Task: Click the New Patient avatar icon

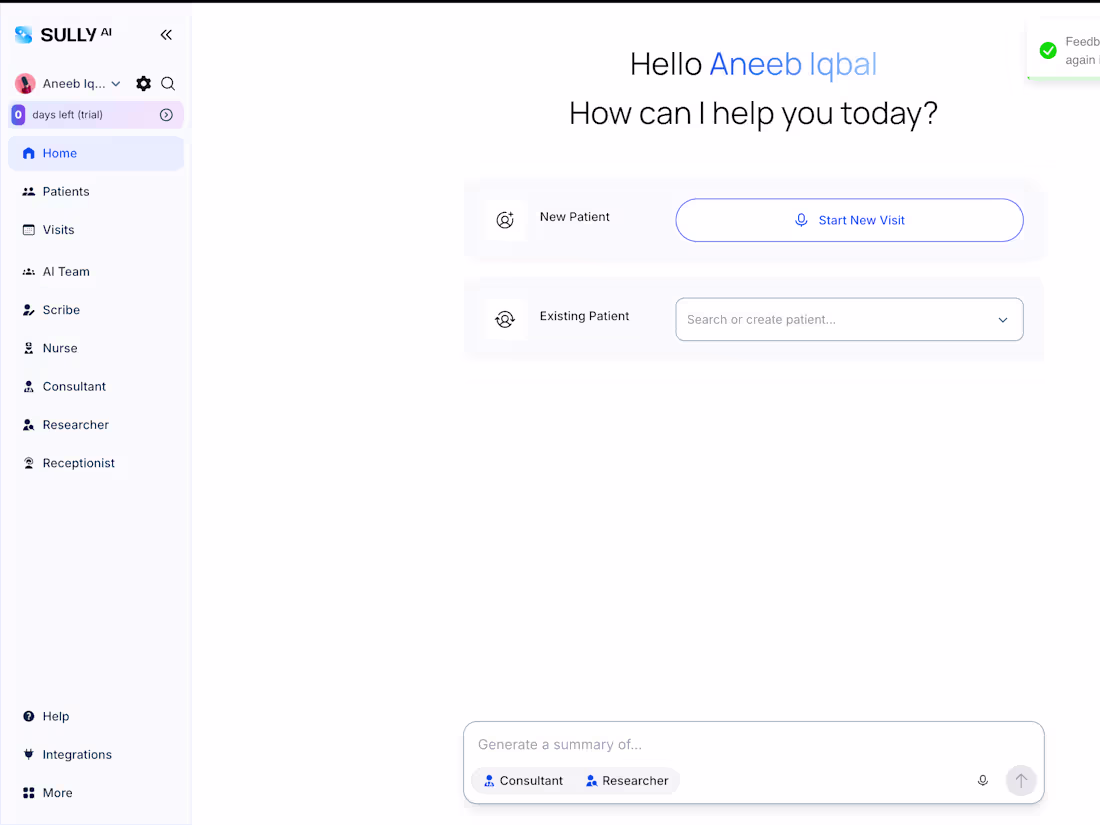Action: [x=505, y=220]
